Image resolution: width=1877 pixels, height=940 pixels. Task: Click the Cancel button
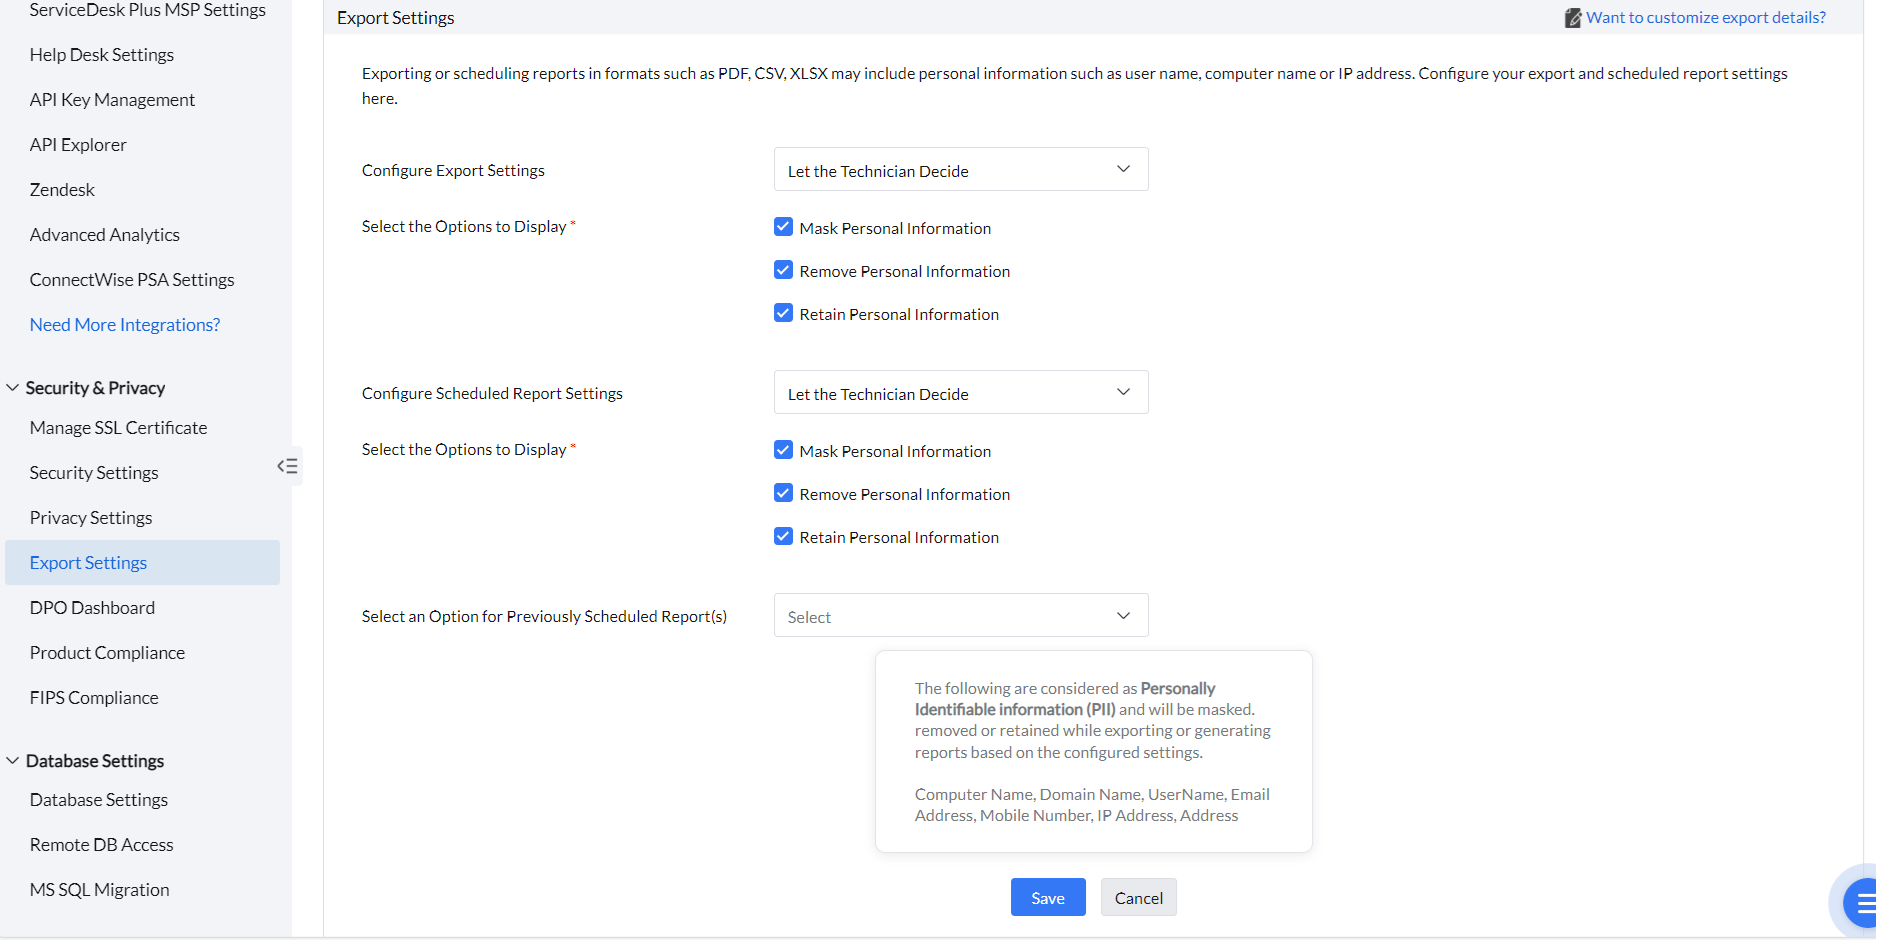coord(1138,898)
